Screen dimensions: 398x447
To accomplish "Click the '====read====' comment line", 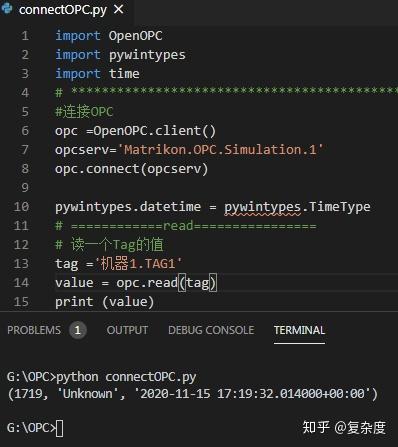I will pyautogui.click(x=186, y=226).
